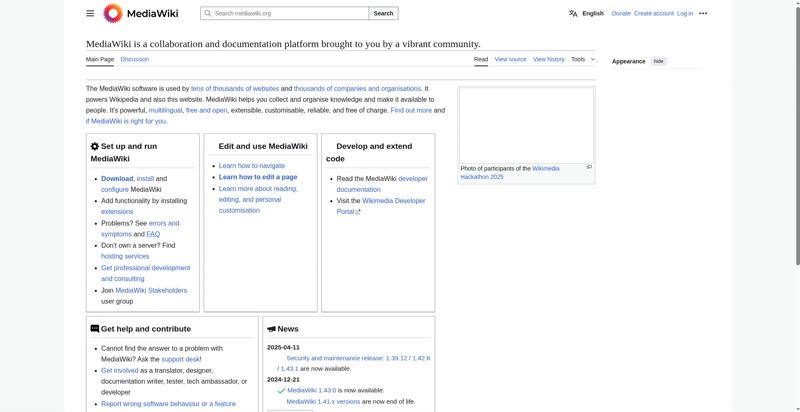Select the Read tab

coord(481,60)
